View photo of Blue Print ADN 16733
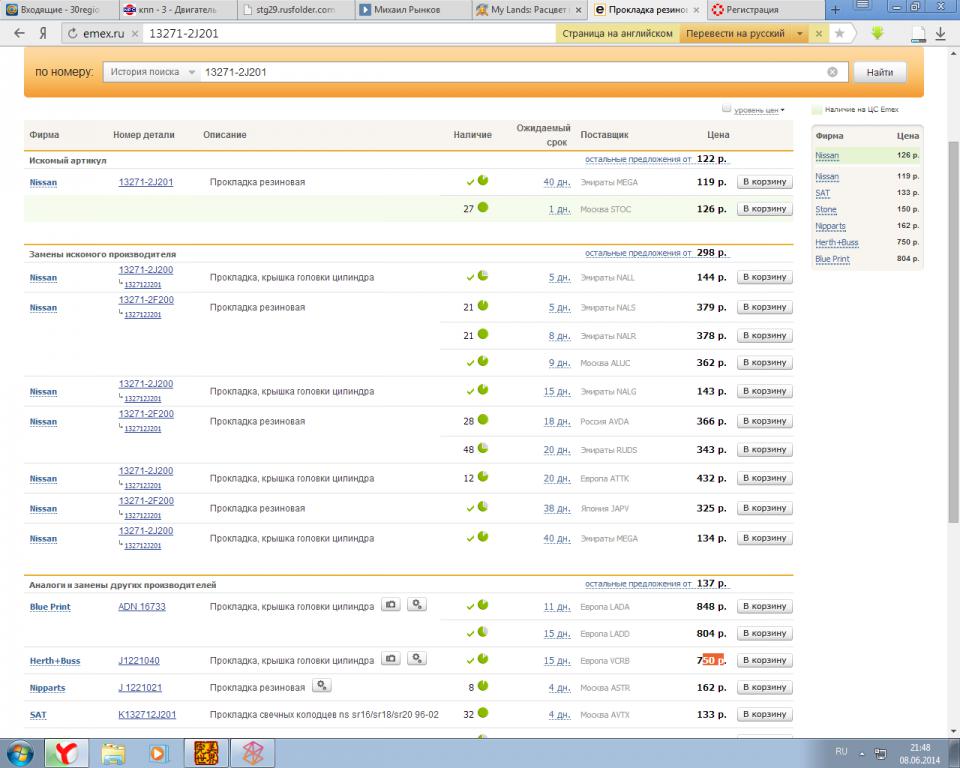This screenshot has width=960, height=768. coord(391,604)
